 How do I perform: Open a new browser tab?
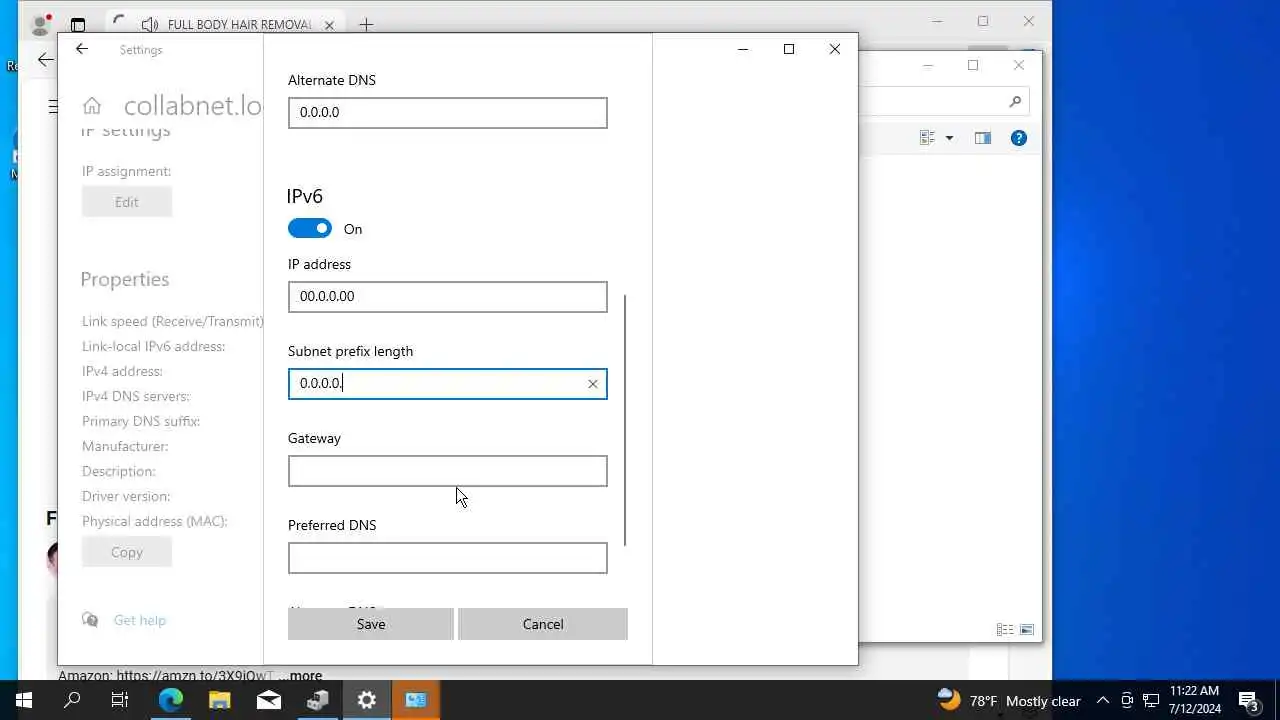(366, 25)
